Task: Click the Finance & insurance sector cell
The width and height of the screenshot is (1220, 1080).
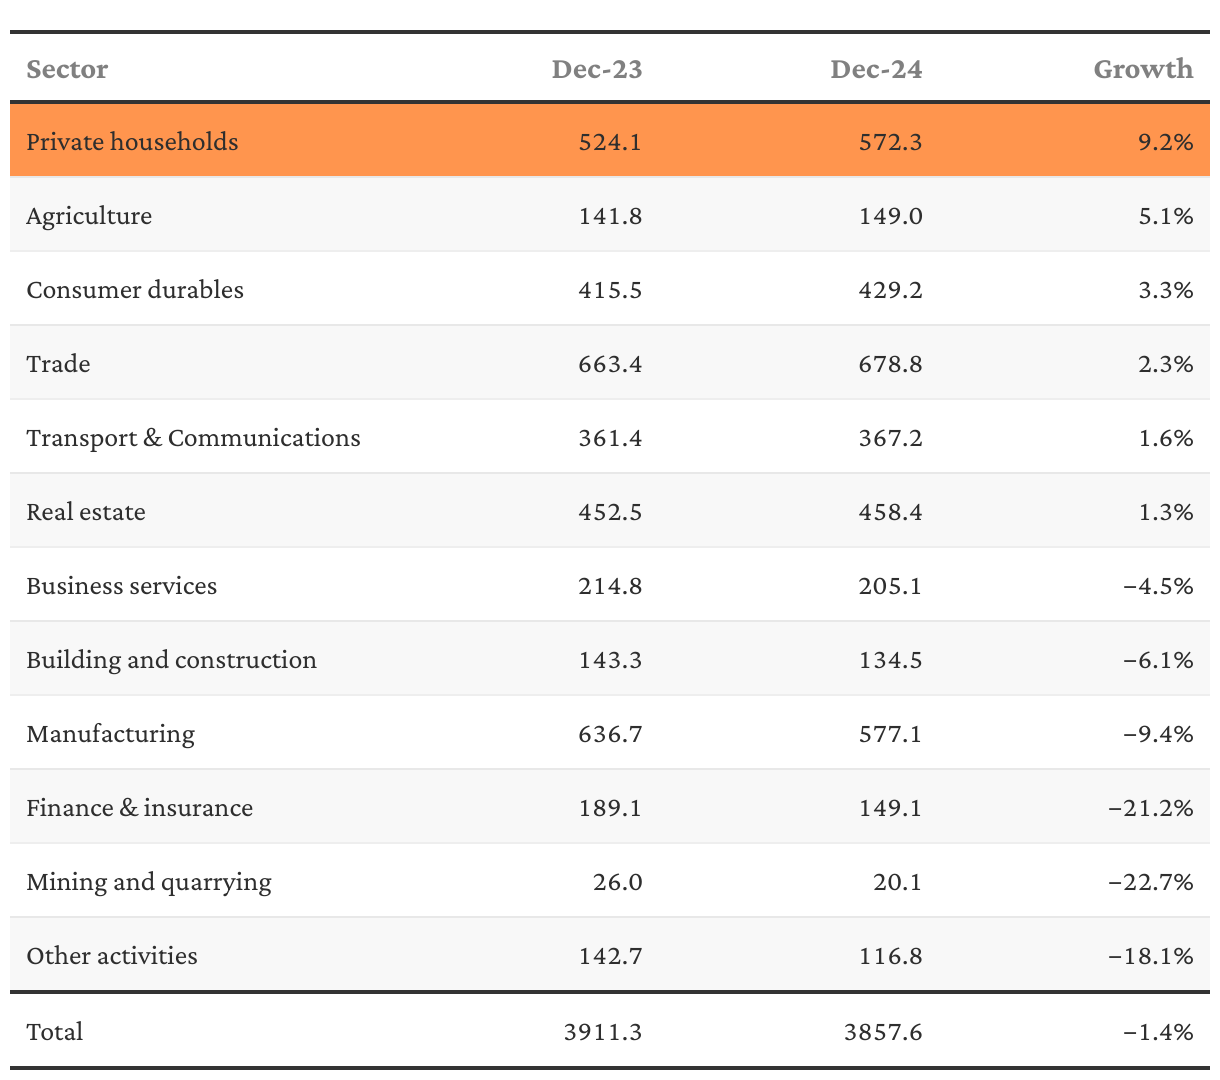Action: (139, 808)
